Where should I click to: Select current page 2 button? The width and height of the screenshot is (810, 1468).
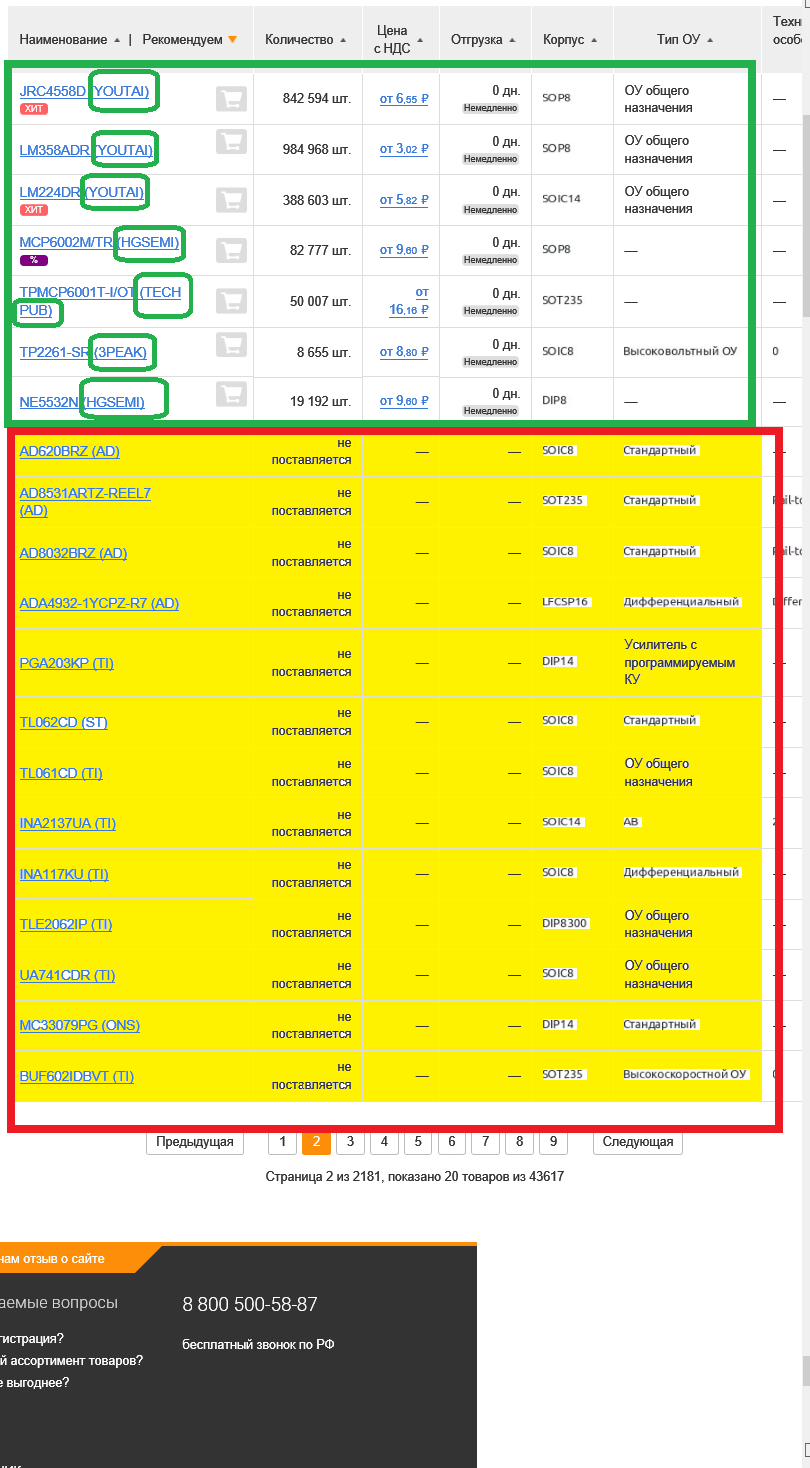coord(316,1141)
